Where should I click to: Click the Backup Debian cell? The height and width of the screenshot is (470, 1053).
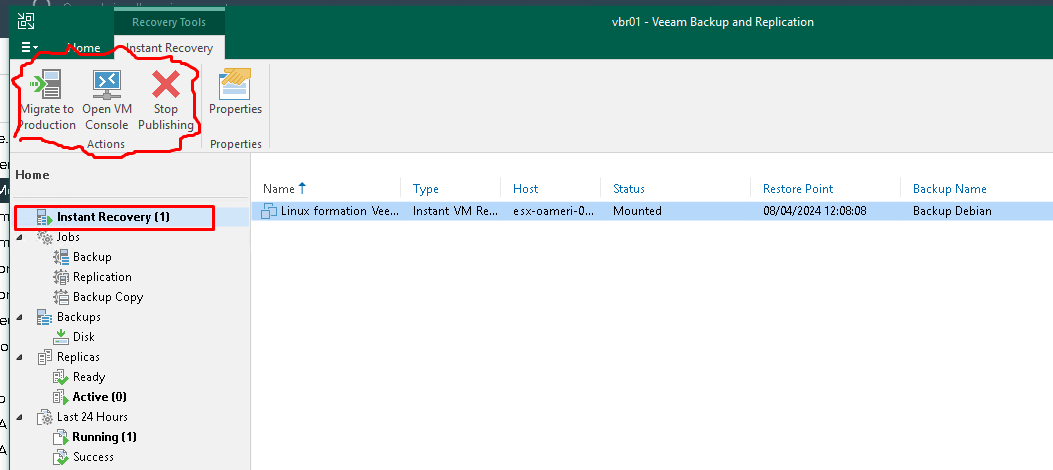click(x=952, y=211)
